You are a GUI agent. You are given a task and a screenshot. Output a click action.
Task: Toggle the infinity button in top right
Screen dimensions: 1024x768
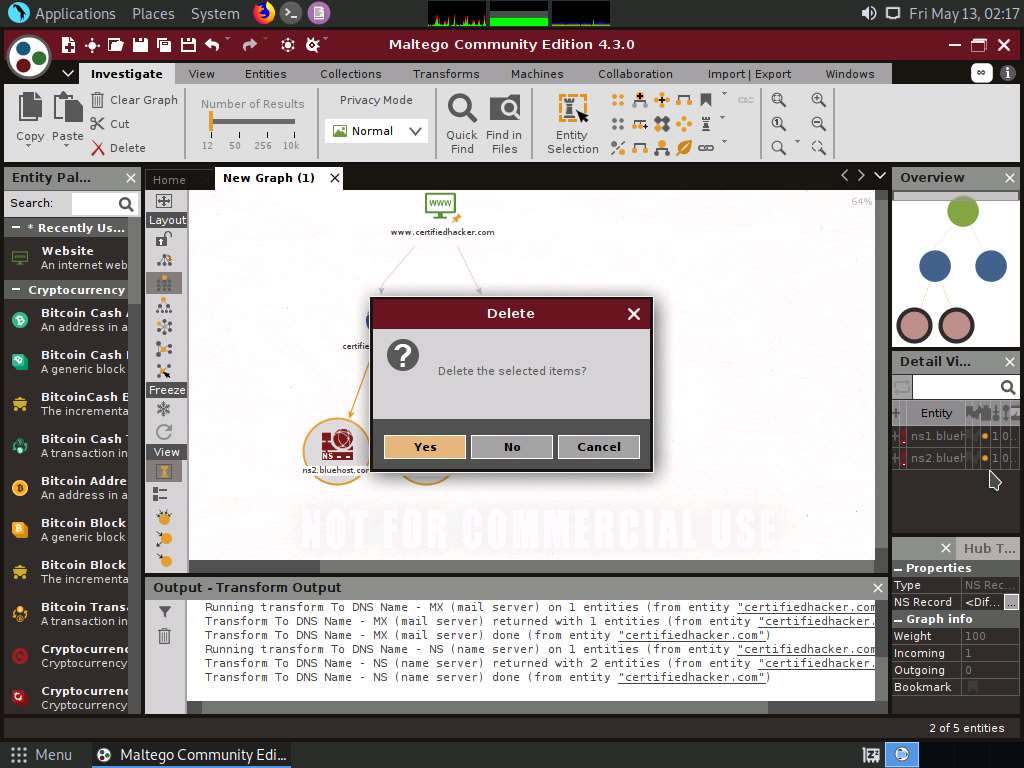tap(981, 73)
